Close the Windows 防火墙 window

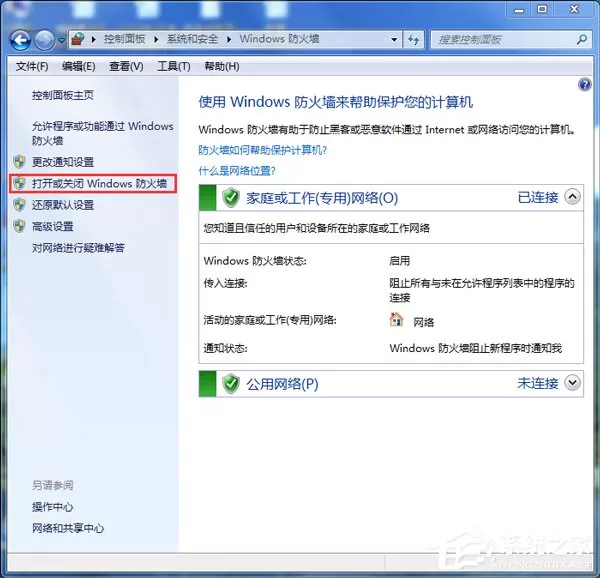[x=574, y=9]
